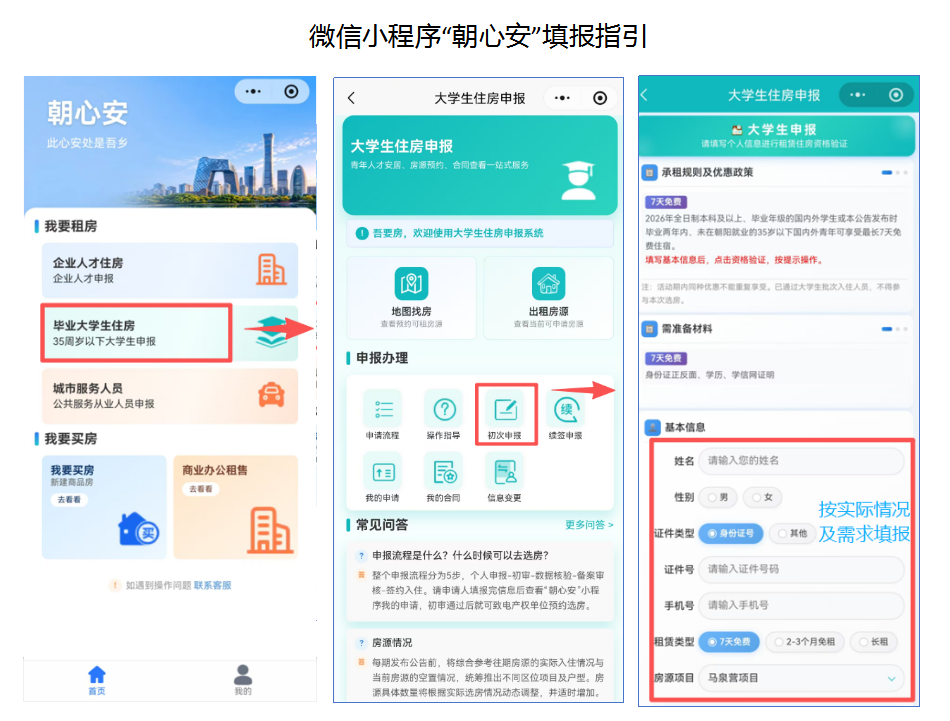The height and width of the screenshot is (721, 950).
Task: Open more menu dots in right form screen
Action: click(x=858, y=95)
